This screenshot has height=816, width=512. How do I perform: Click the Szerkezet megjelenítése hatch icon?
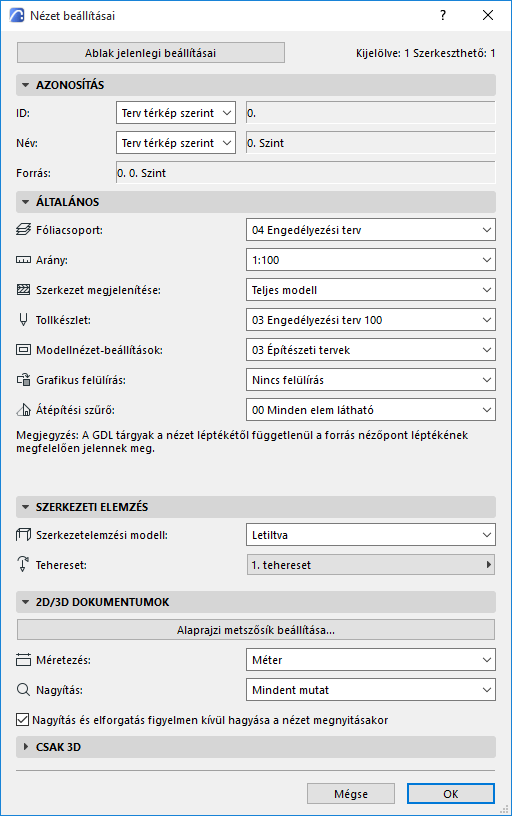23,290
